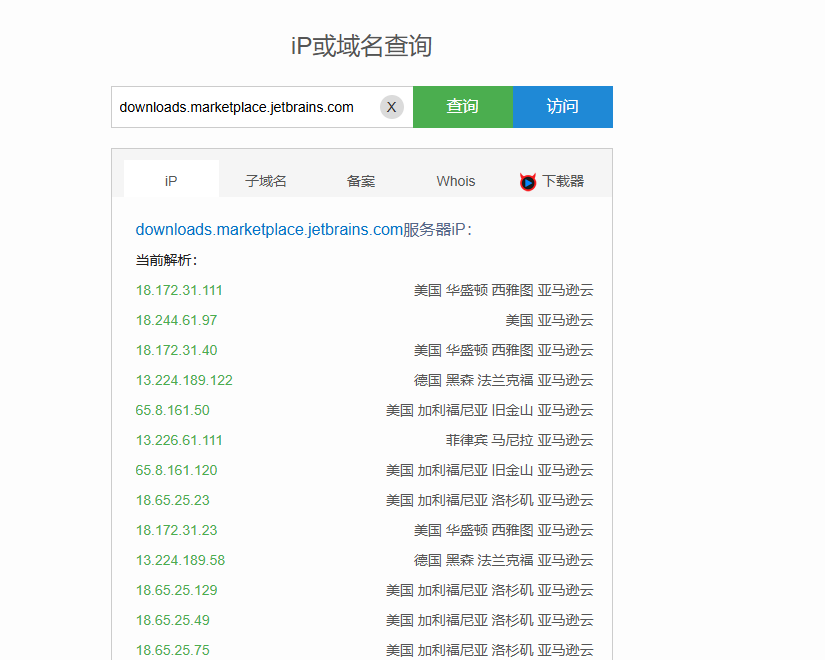Click location text beside 65.8.161.50
Image resolution: width=825 pixels, height=660 pixels.
(490, 411)
